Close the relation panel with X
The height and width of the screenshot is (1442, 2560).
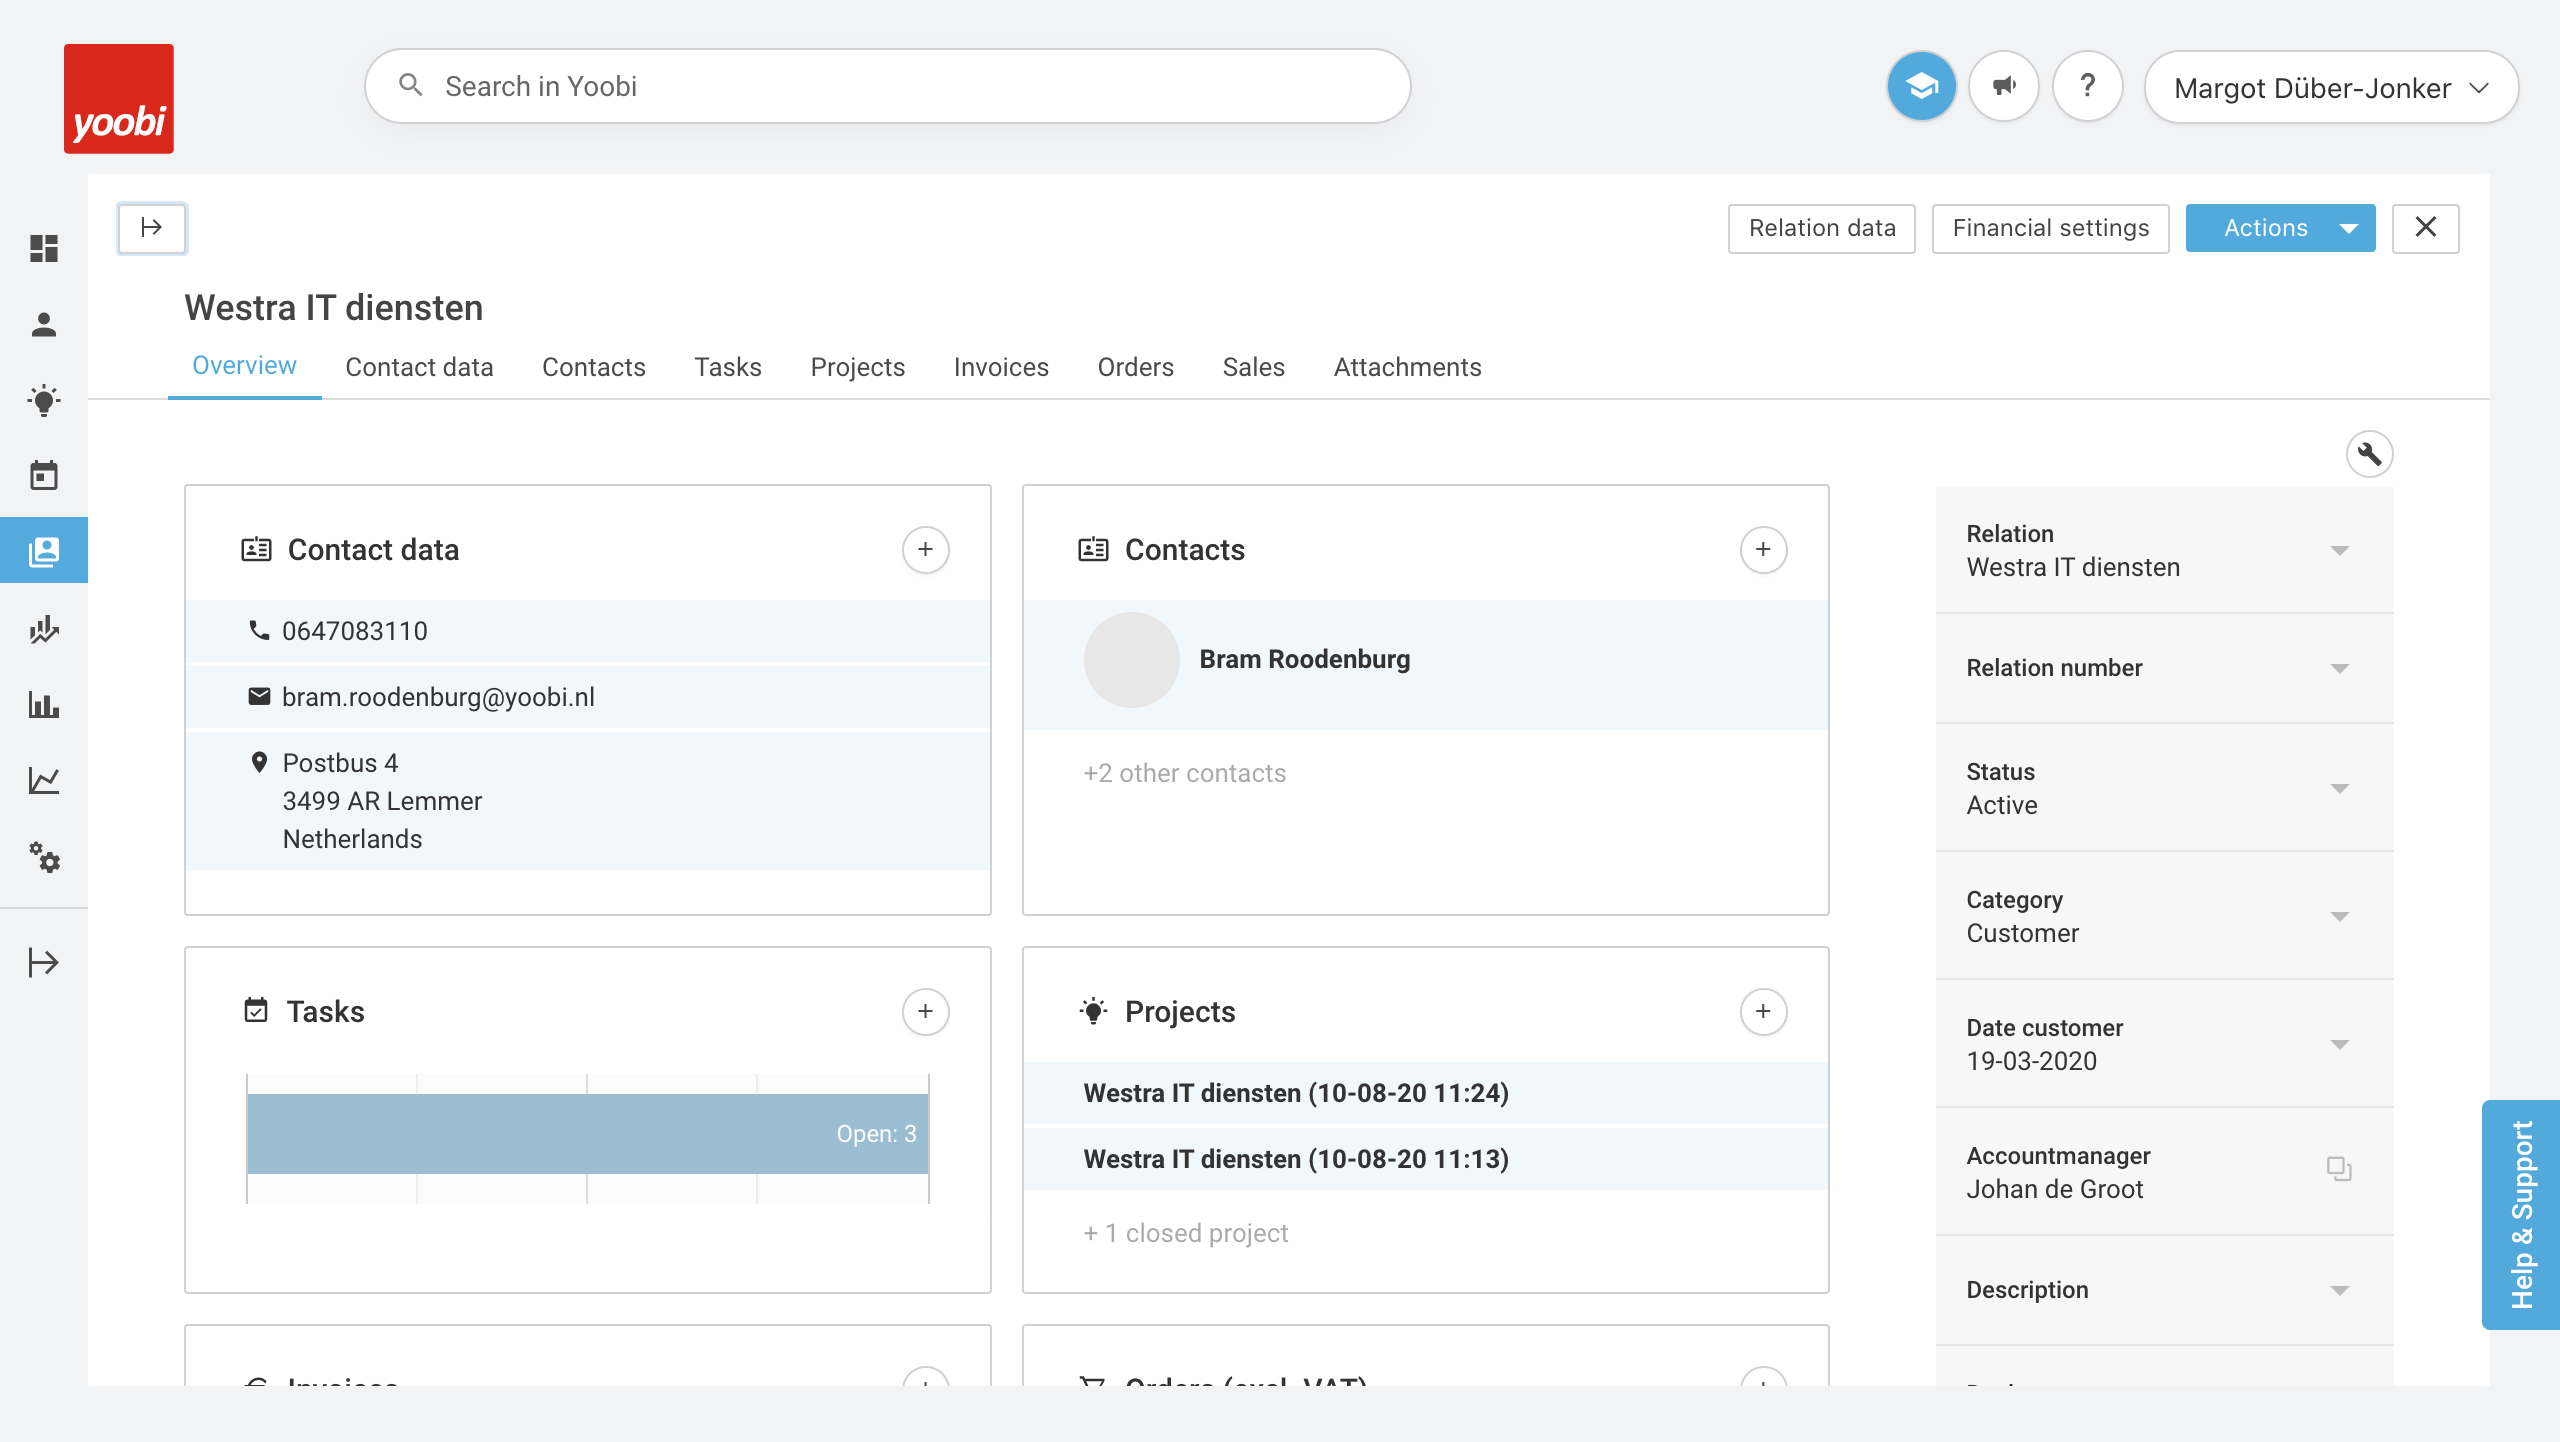2425,228
